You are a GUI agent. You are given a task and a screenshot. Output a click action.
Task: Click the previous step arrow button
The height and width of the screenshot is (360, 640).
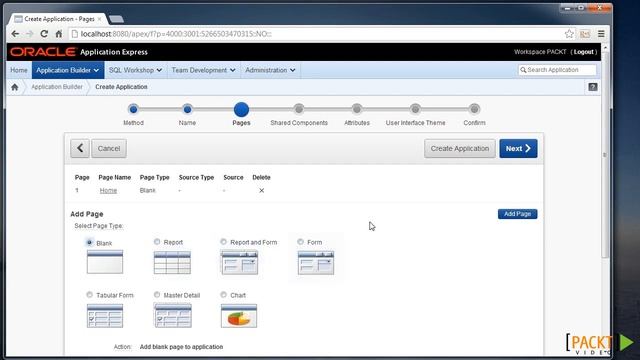tap(80, 148)
